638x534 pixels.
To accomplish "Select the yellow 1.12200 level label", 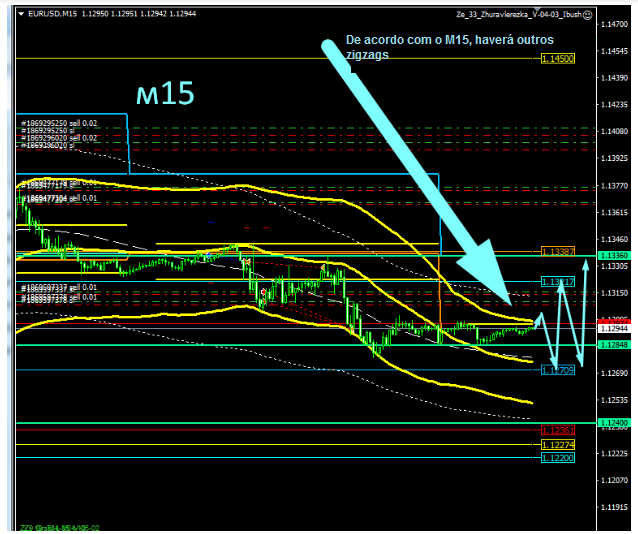I will point(557,457).
